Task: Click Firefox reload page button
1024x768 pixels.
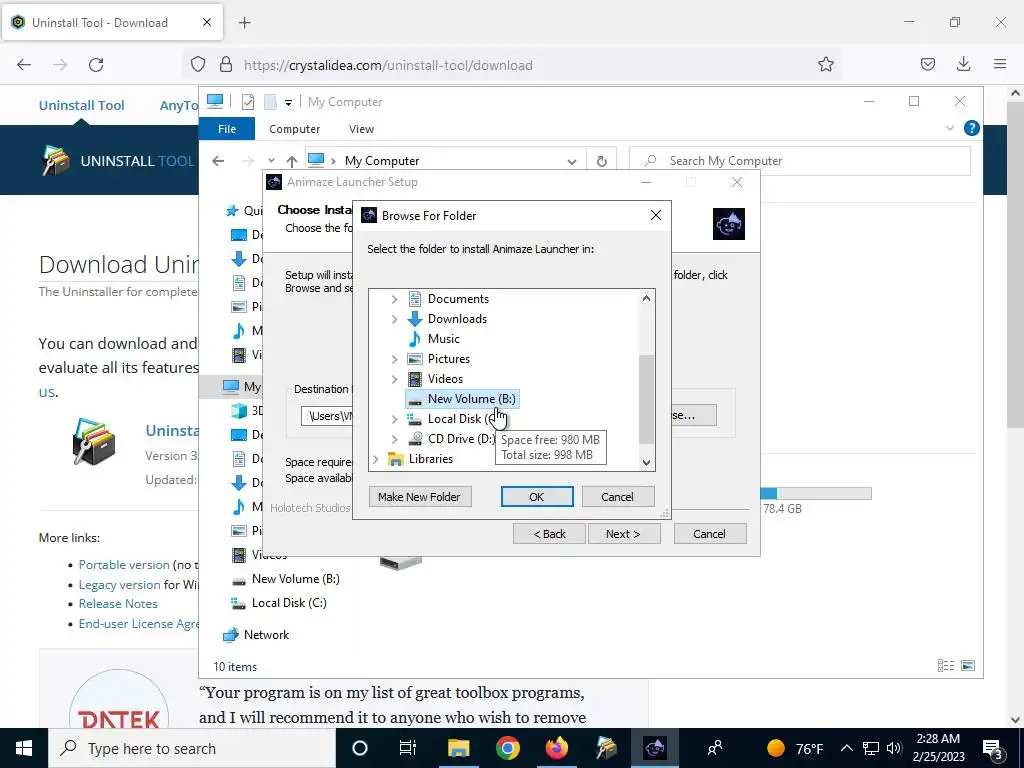Action: coord(96,65)
